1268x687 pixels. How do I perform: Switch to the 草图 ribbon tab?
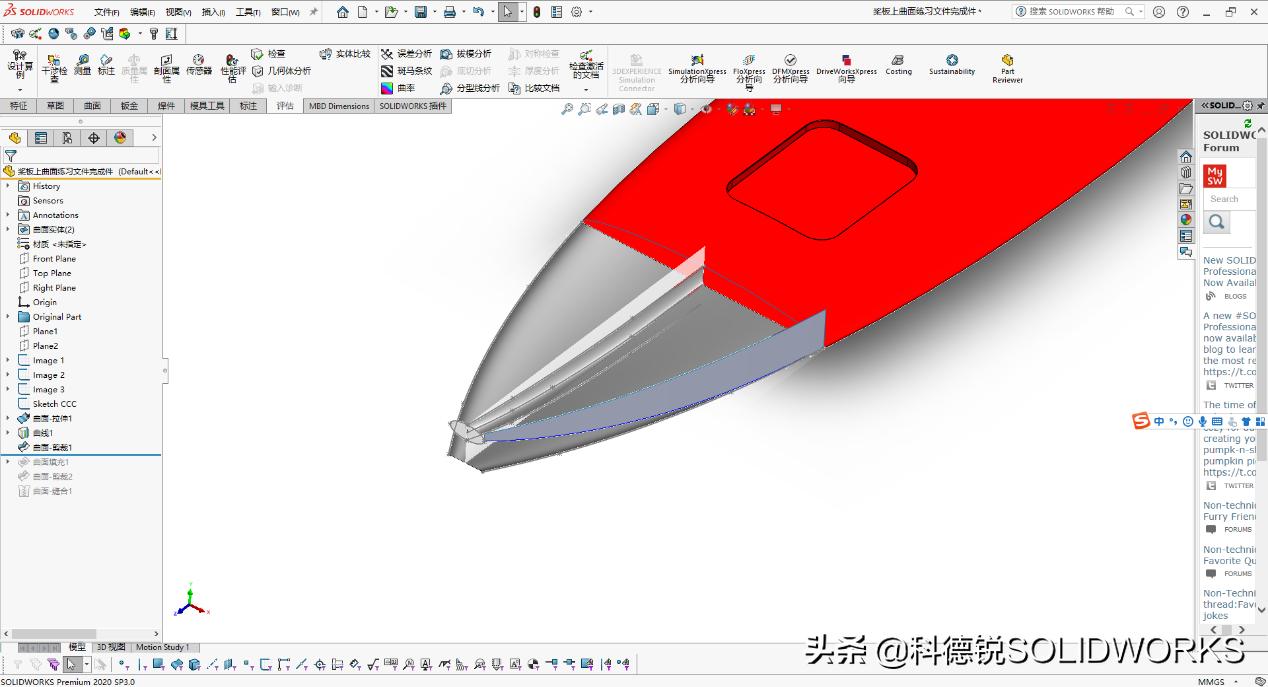(55, 106)
